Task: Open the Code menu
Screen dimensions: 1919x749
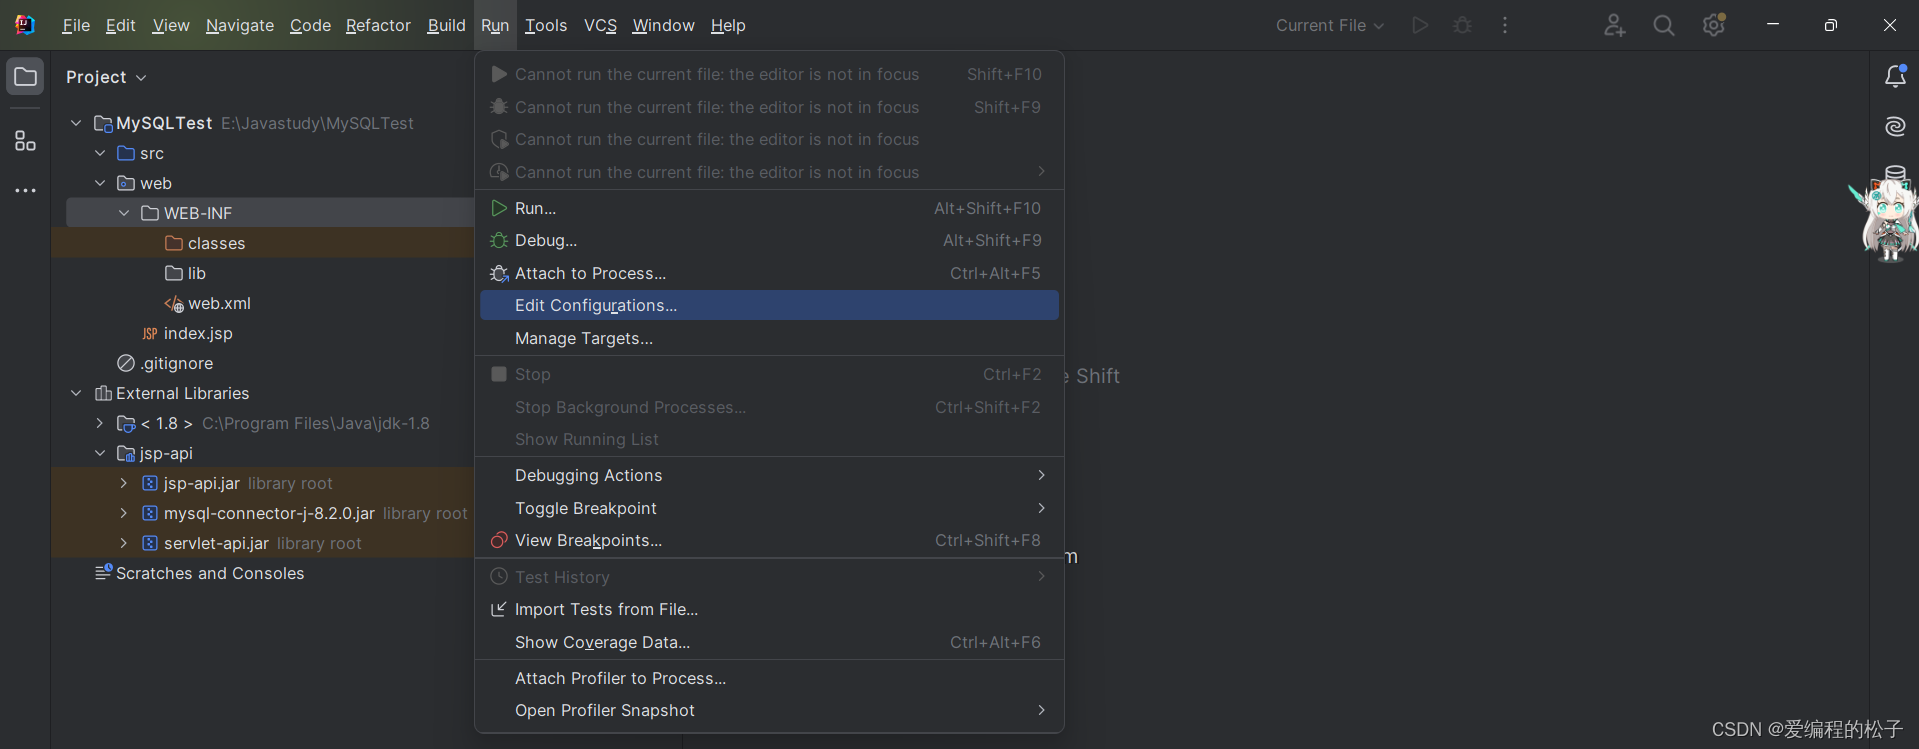Action: point(310,25)
